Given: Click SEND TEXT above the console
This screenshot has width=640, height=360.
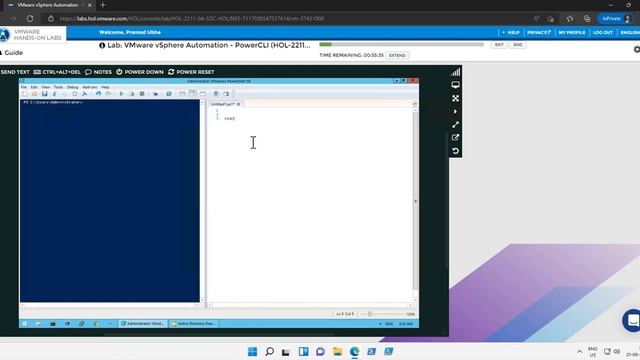Looking at the screenshot, I should tap(15, 72).
